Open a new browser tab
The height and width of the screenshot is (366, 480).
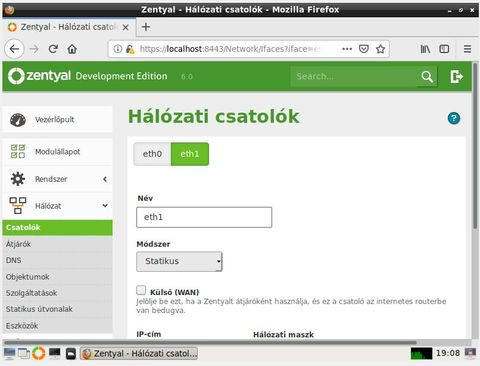click(x=146, y=27)
